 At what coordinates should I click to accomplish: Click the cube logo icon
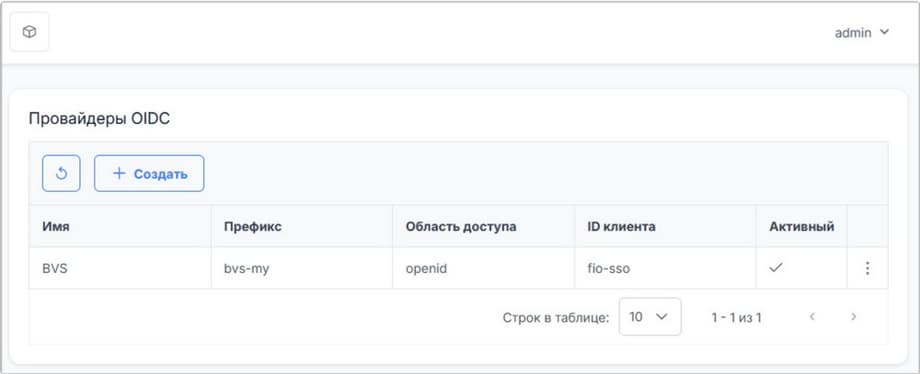pos(29,32)
